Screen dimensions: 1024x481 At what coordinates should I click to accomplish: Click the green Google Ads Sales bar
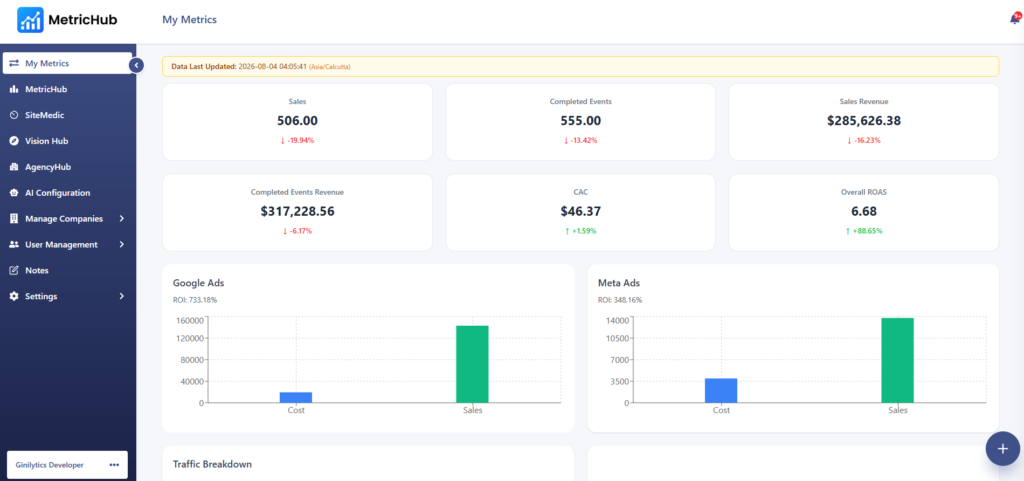click(x=472, y=364)
